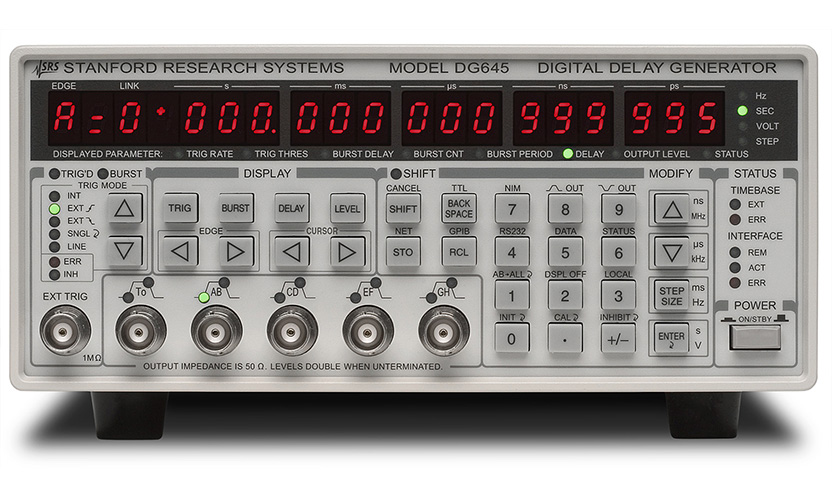Click the SHIFT key
This screenshot has width=832, height=500.
click(403, 209)
